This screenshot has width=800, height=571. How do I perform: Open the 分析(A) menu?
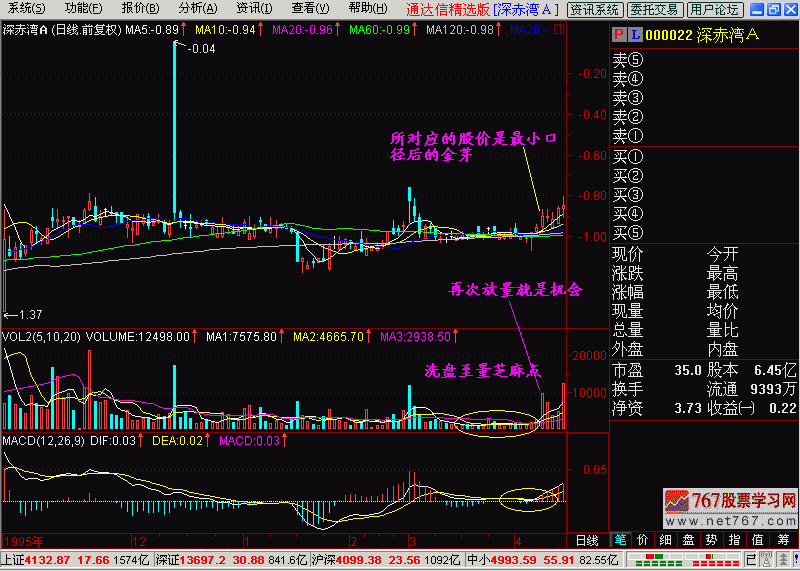click(x=195, y=9)
